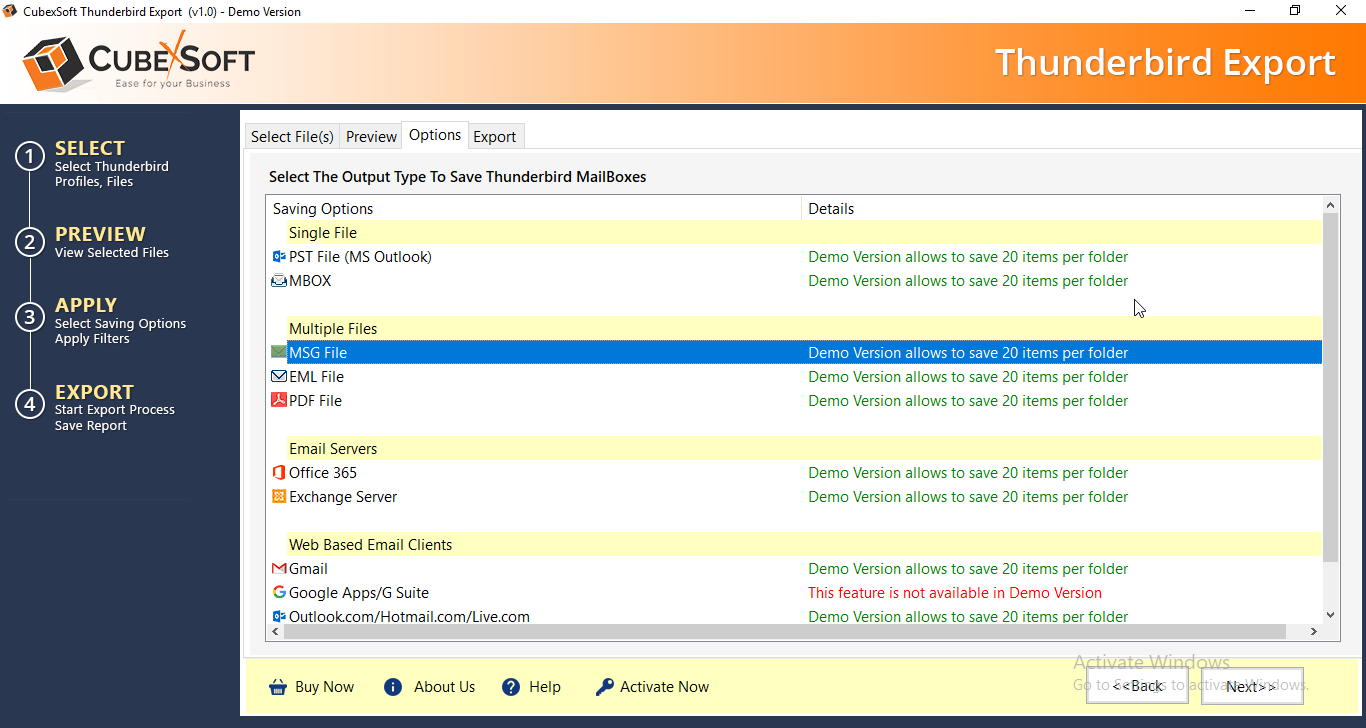Screen dimensions: 1366x728
Task: Click the CubexSoft logo
Action: [x=140, y=60]
